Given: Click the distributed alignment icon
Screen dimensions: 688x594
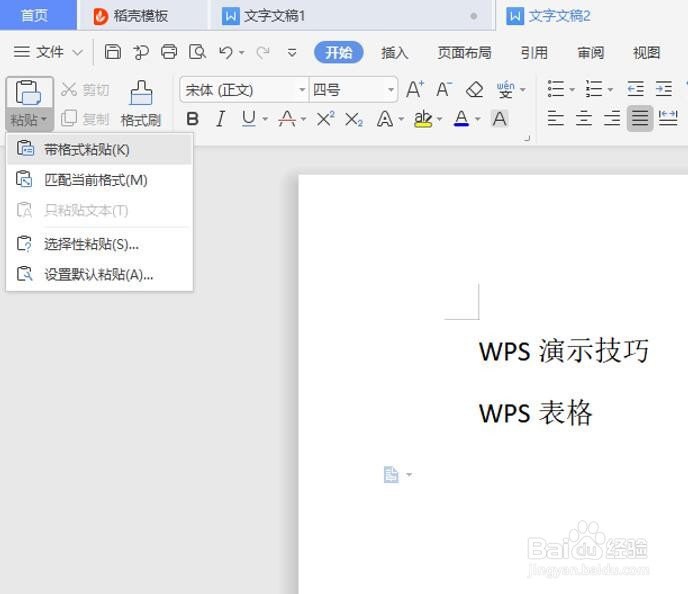Looking at the screenshot, I should (668, 118).
